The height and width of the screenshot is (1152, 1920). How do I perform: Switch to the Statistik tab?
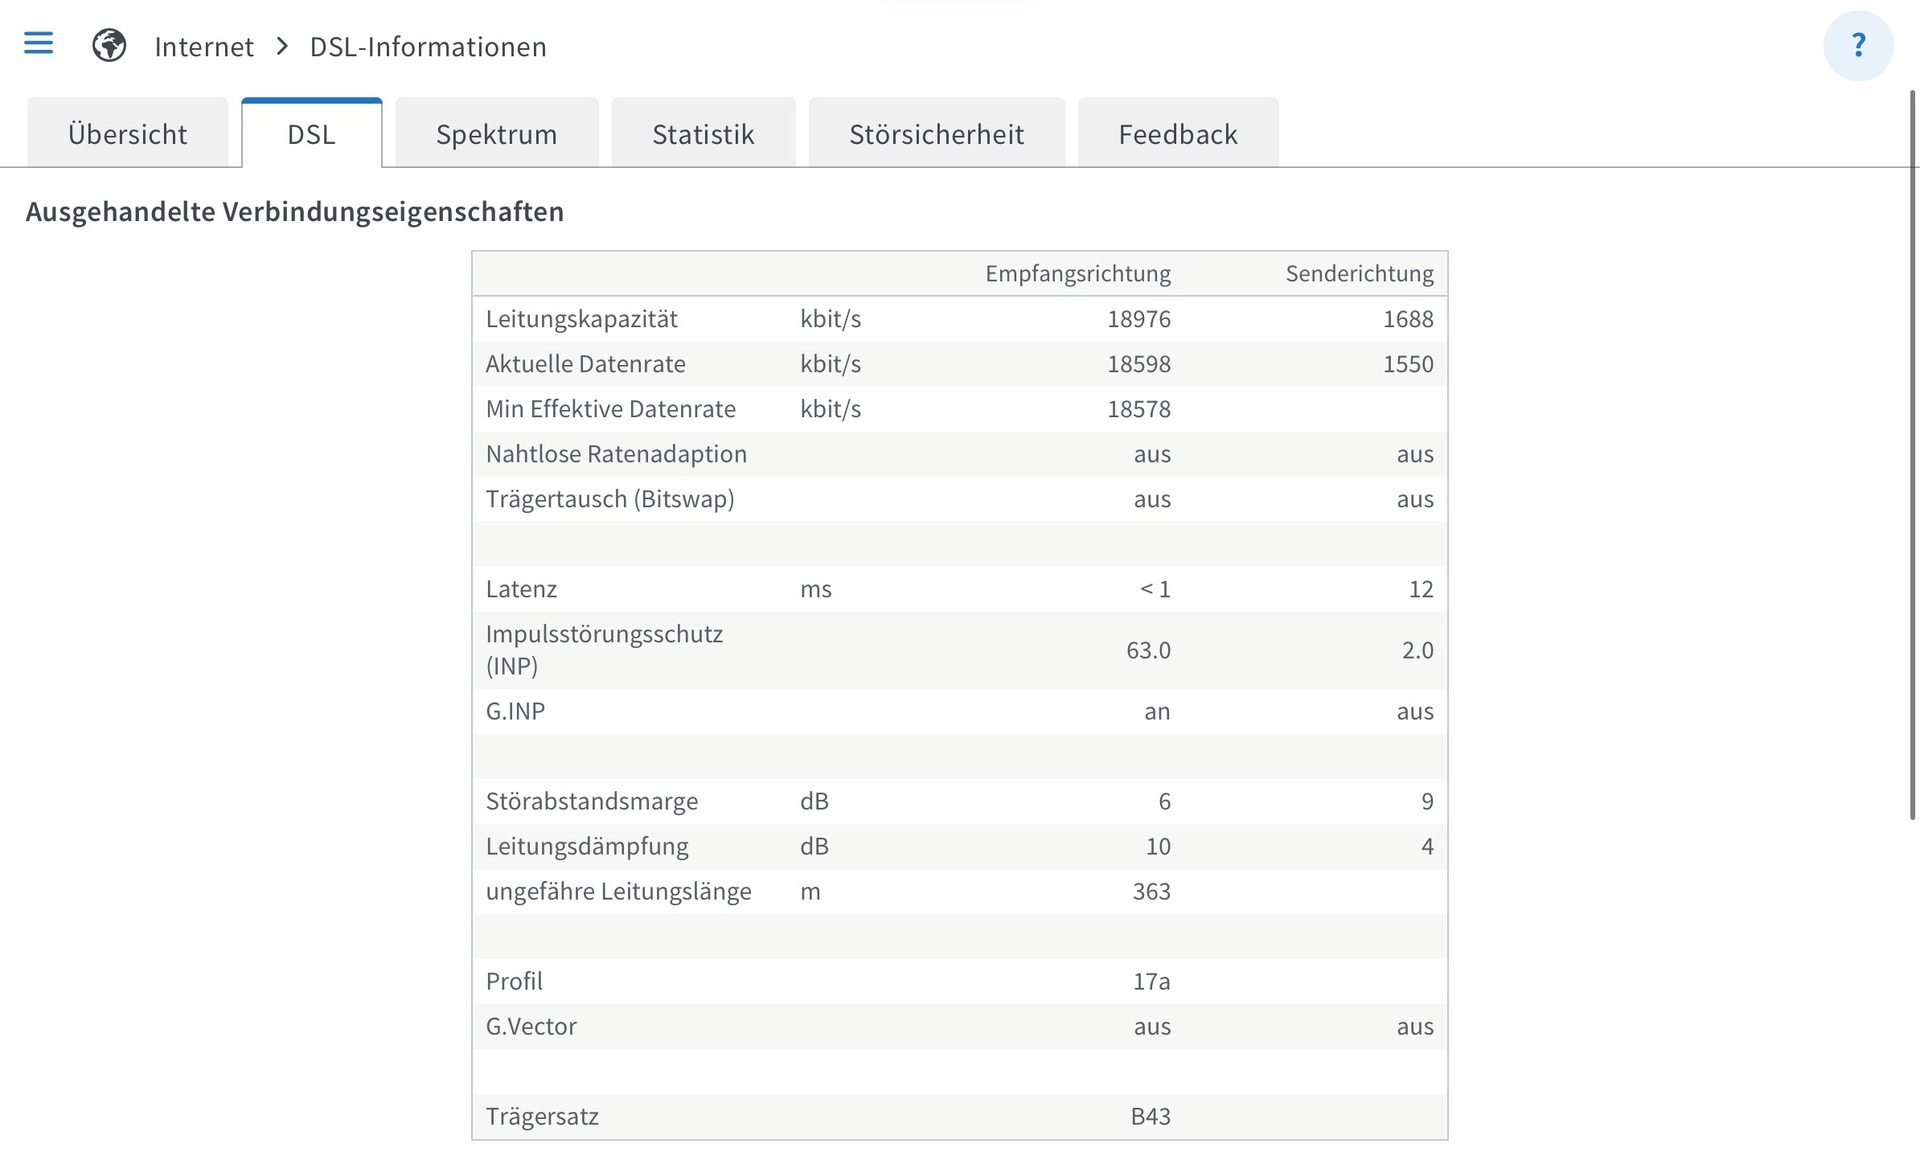703,134
